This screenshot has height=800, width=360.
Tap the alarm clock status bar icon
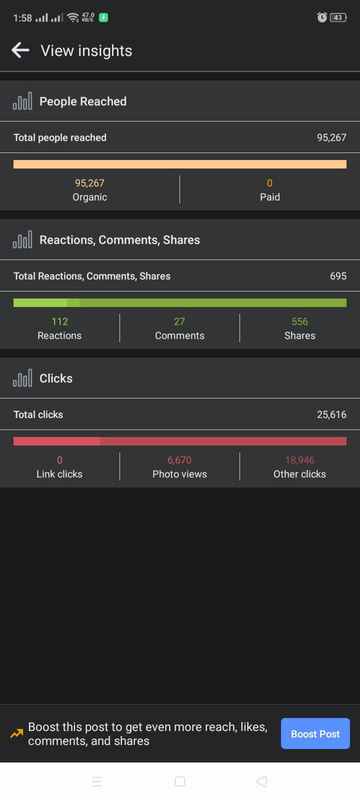point(322,17)
